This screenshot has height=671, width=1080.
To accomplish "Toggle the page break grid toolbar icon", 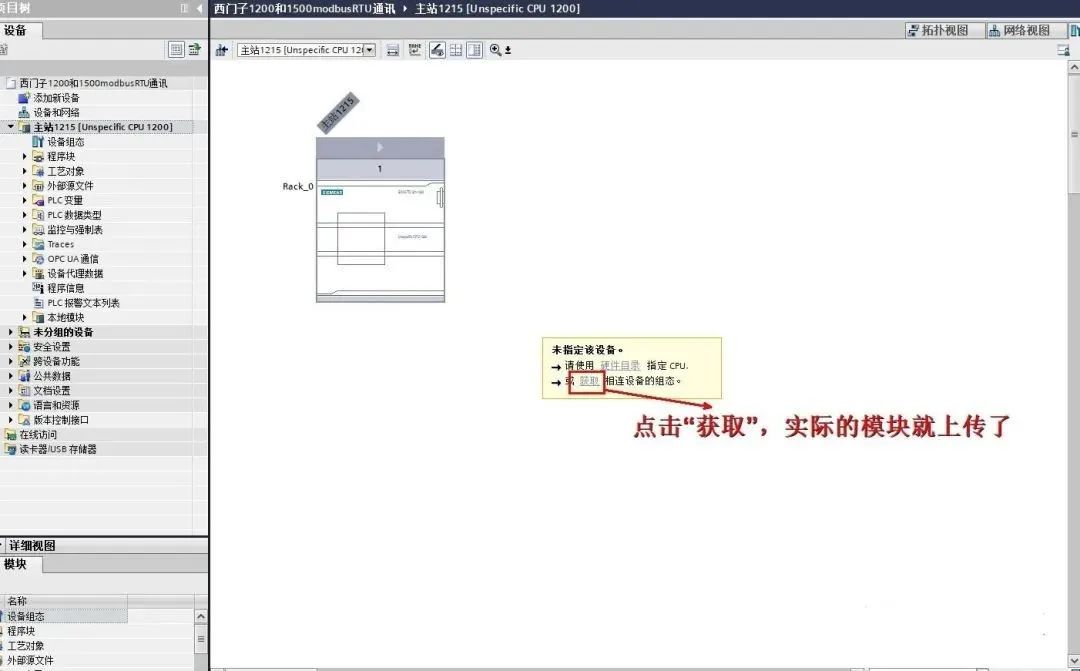I will pos(456,50).
